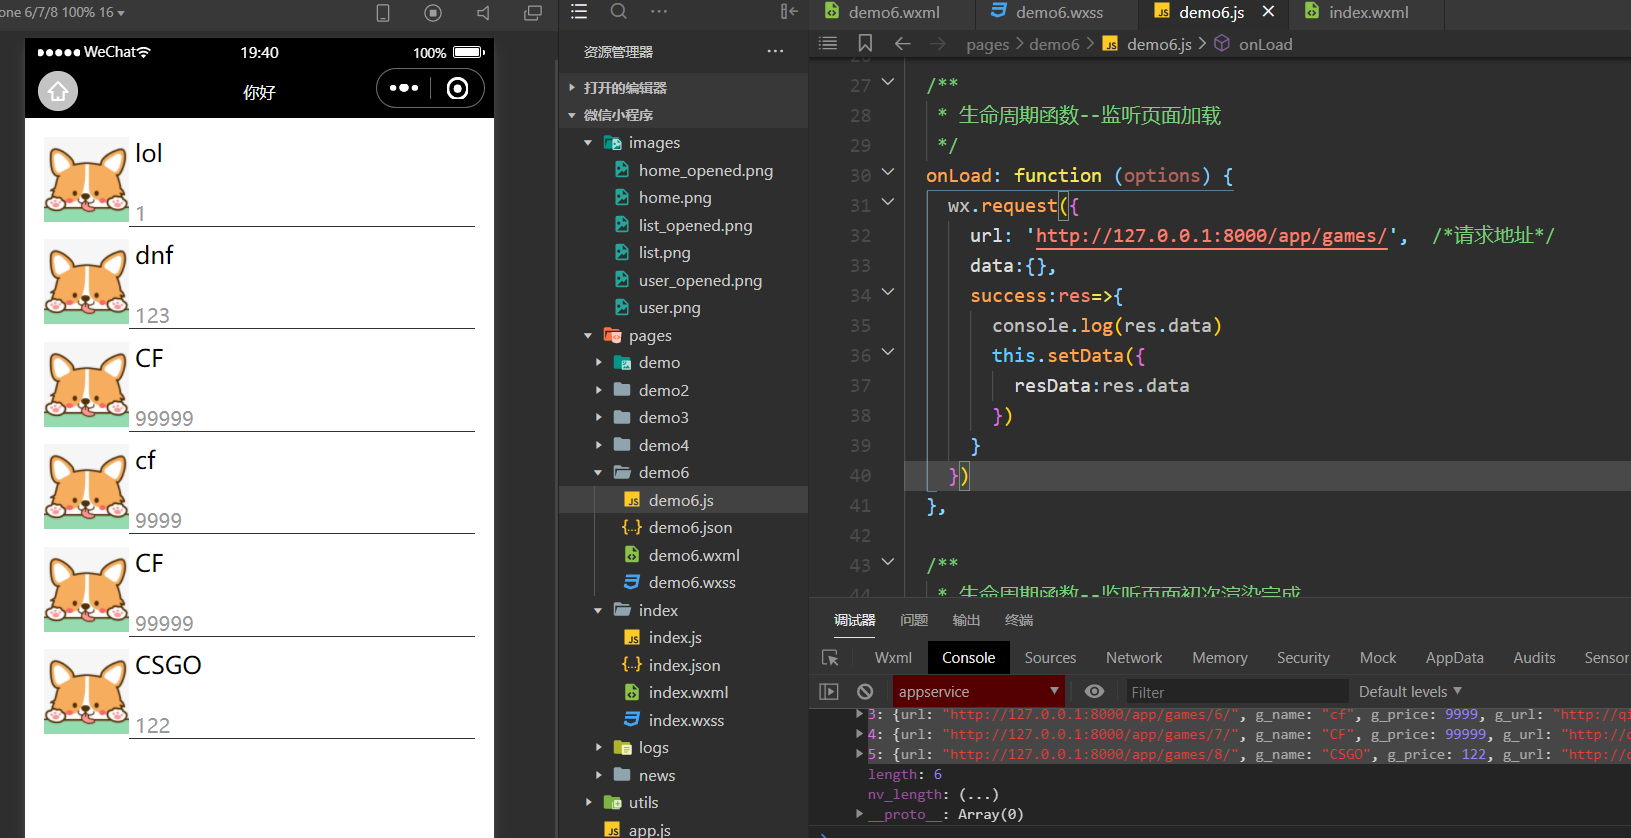
Task: Open the mini program capsule three-dot menu
Action: (404, 89)
